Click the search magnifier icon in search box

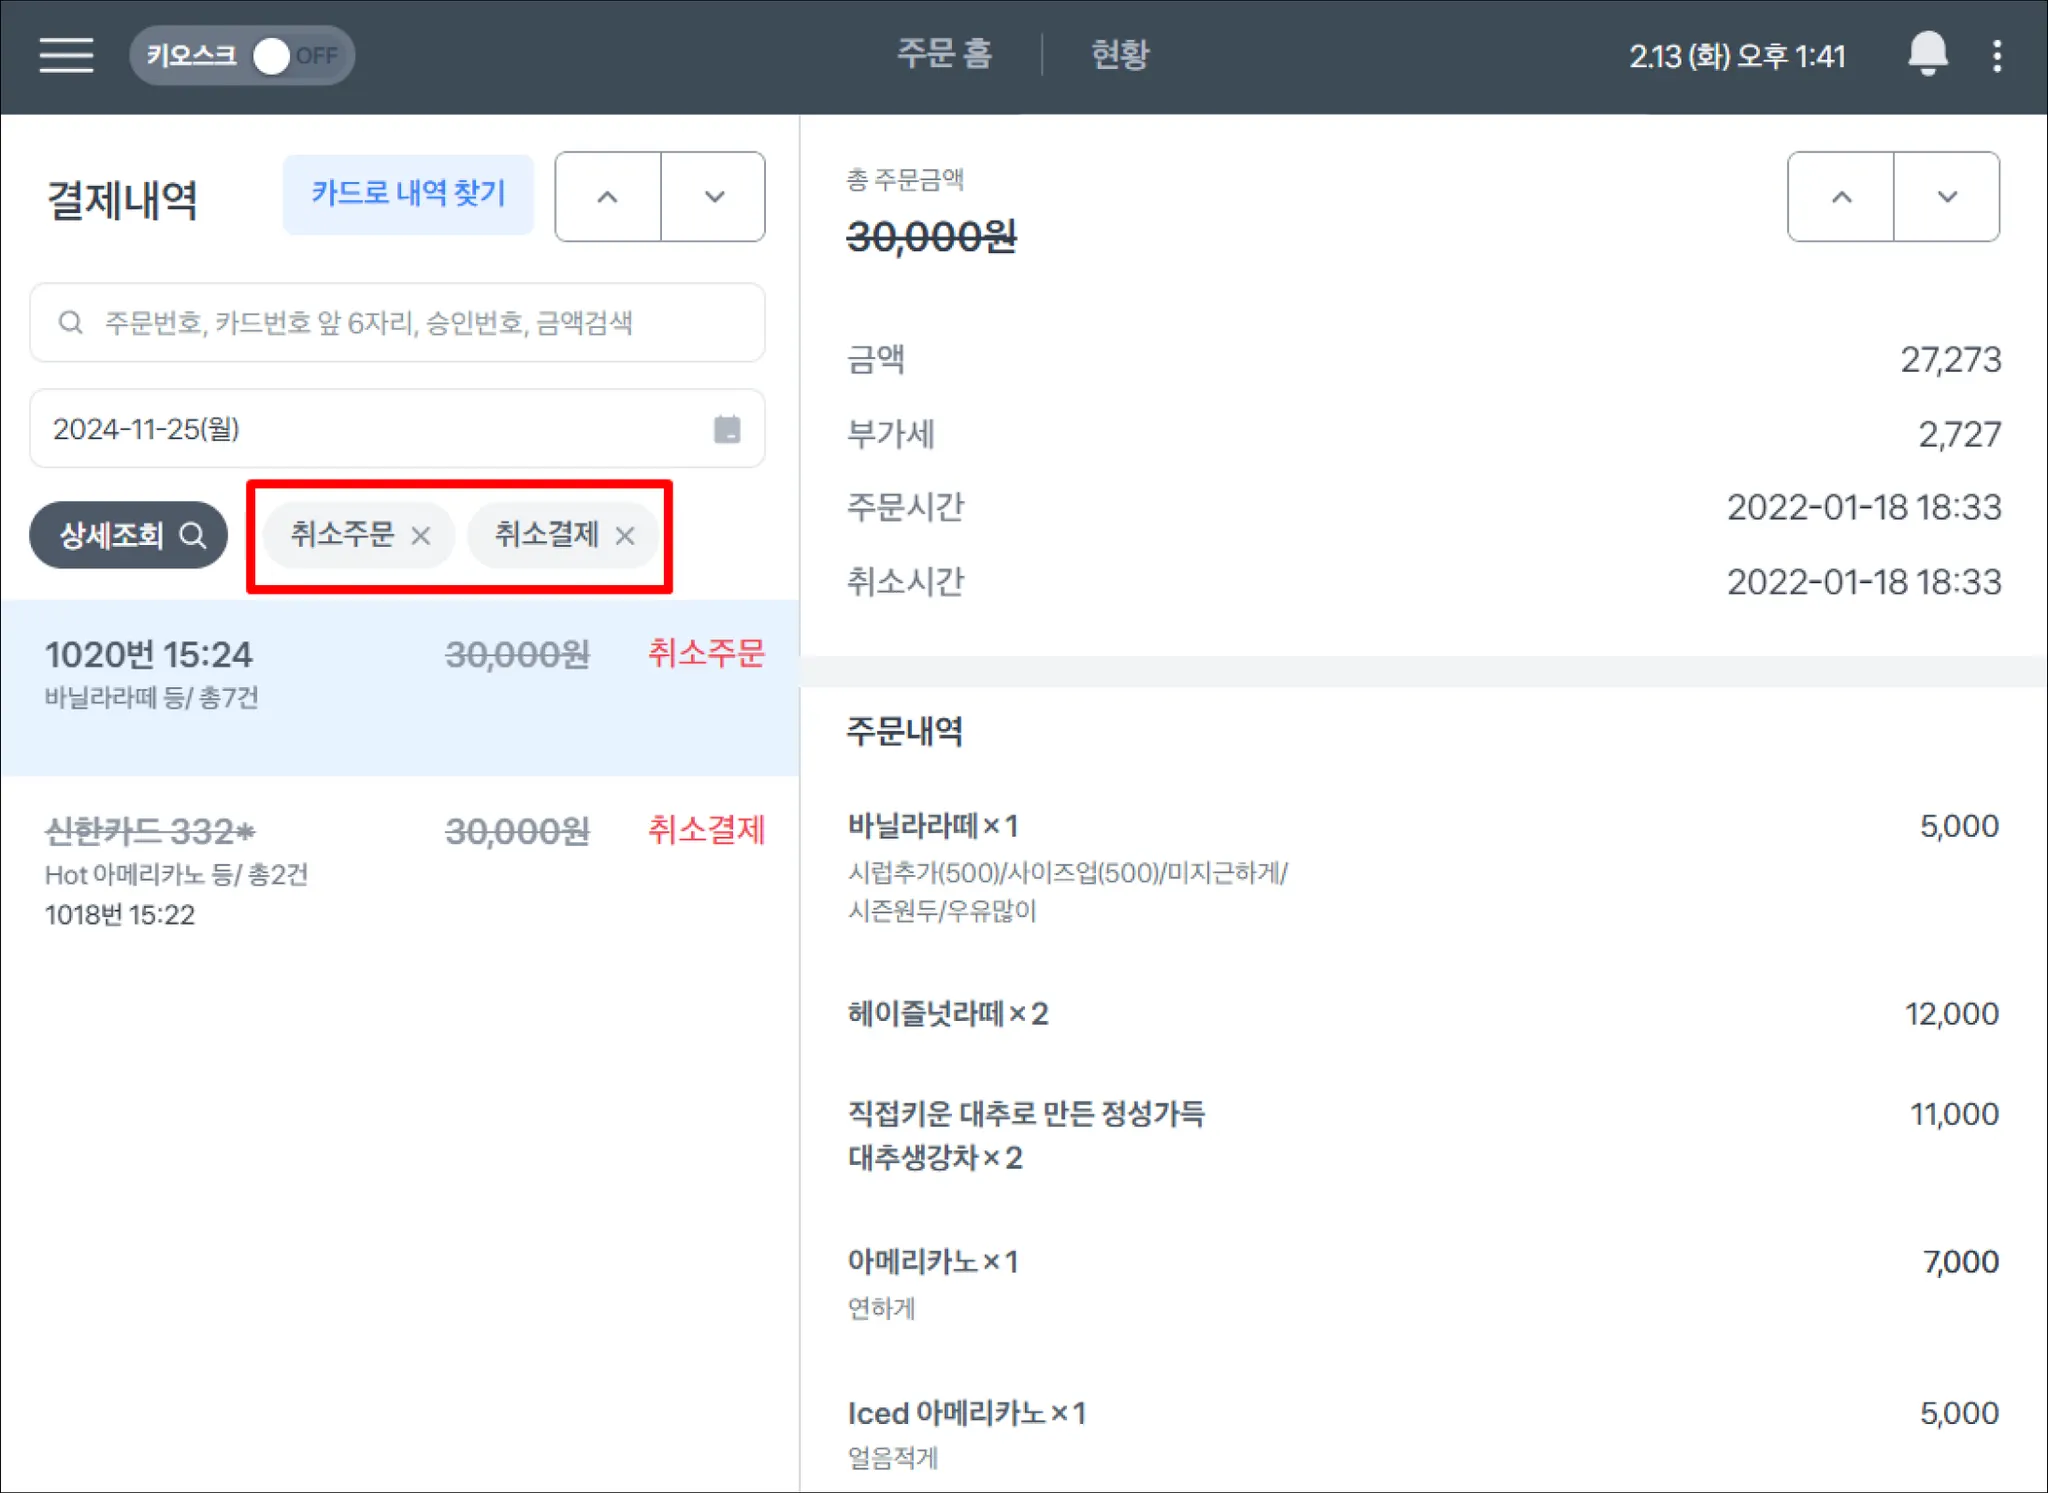point(70,323)
